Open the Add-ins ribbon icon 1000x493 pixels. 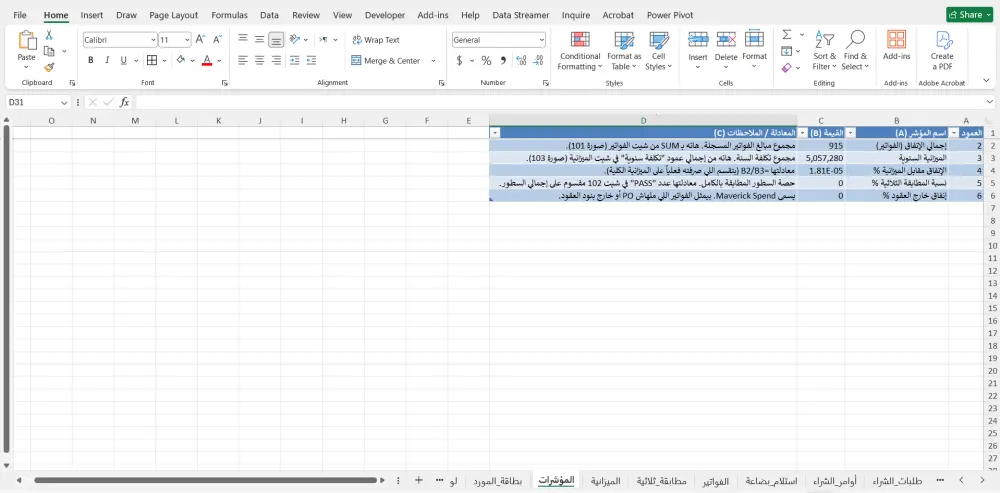(x=896, y=47)
